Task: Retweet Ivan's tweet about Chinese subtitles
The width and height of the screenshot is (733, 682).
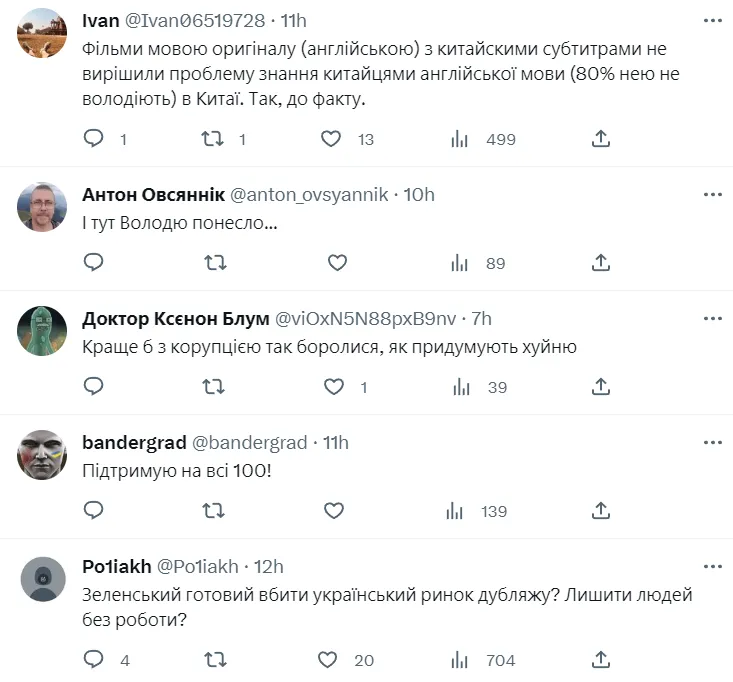Action: [x=213, y=139]
